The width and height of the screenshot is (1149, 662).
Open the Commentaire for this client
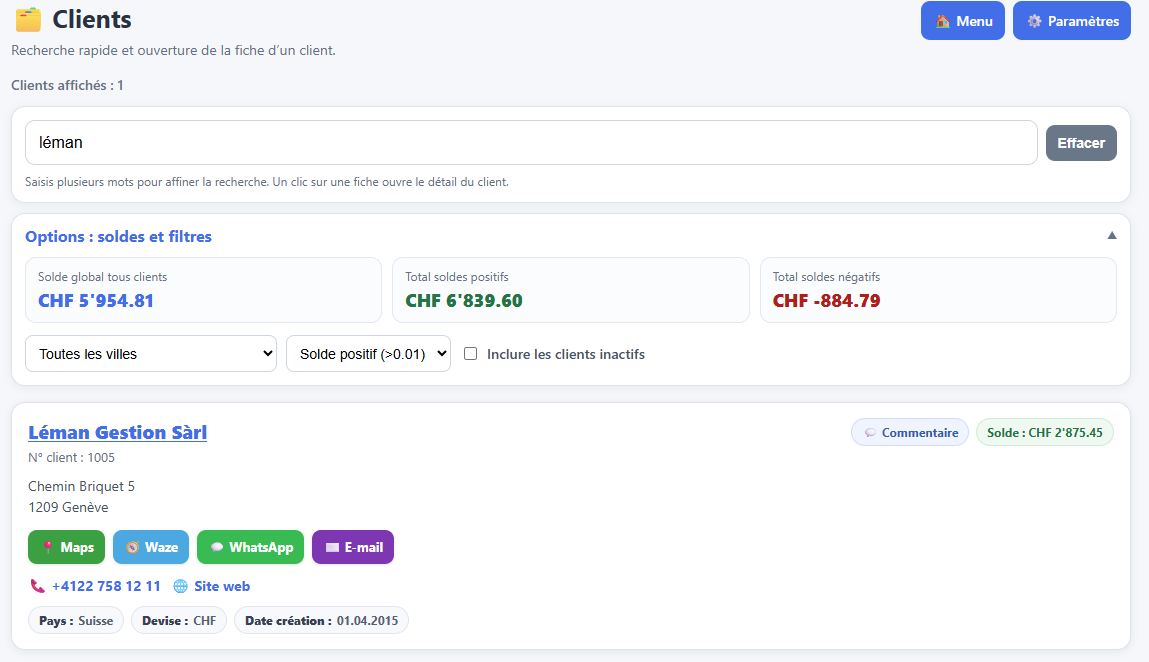click(910, 433)
